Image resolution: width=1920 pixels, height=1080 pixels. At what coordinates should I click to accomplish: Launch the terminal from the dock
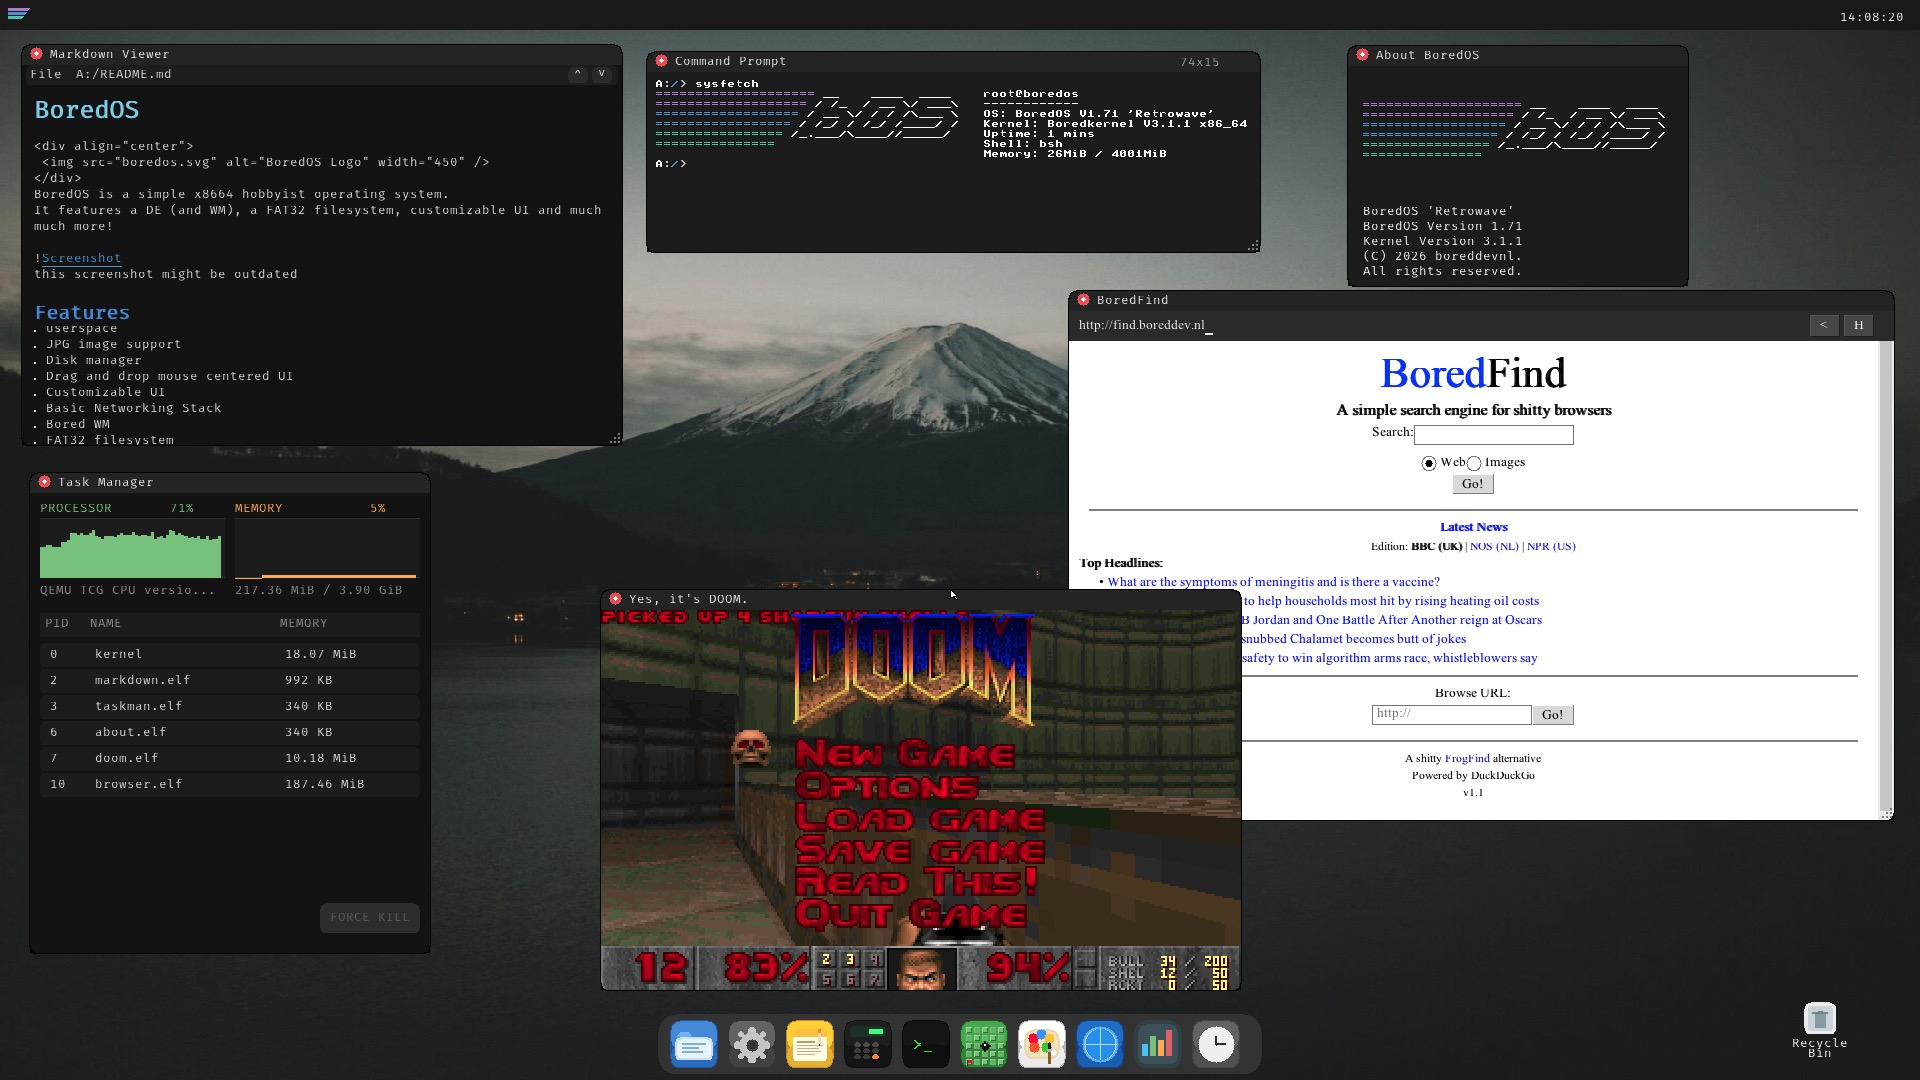(x=925, y=1043)
